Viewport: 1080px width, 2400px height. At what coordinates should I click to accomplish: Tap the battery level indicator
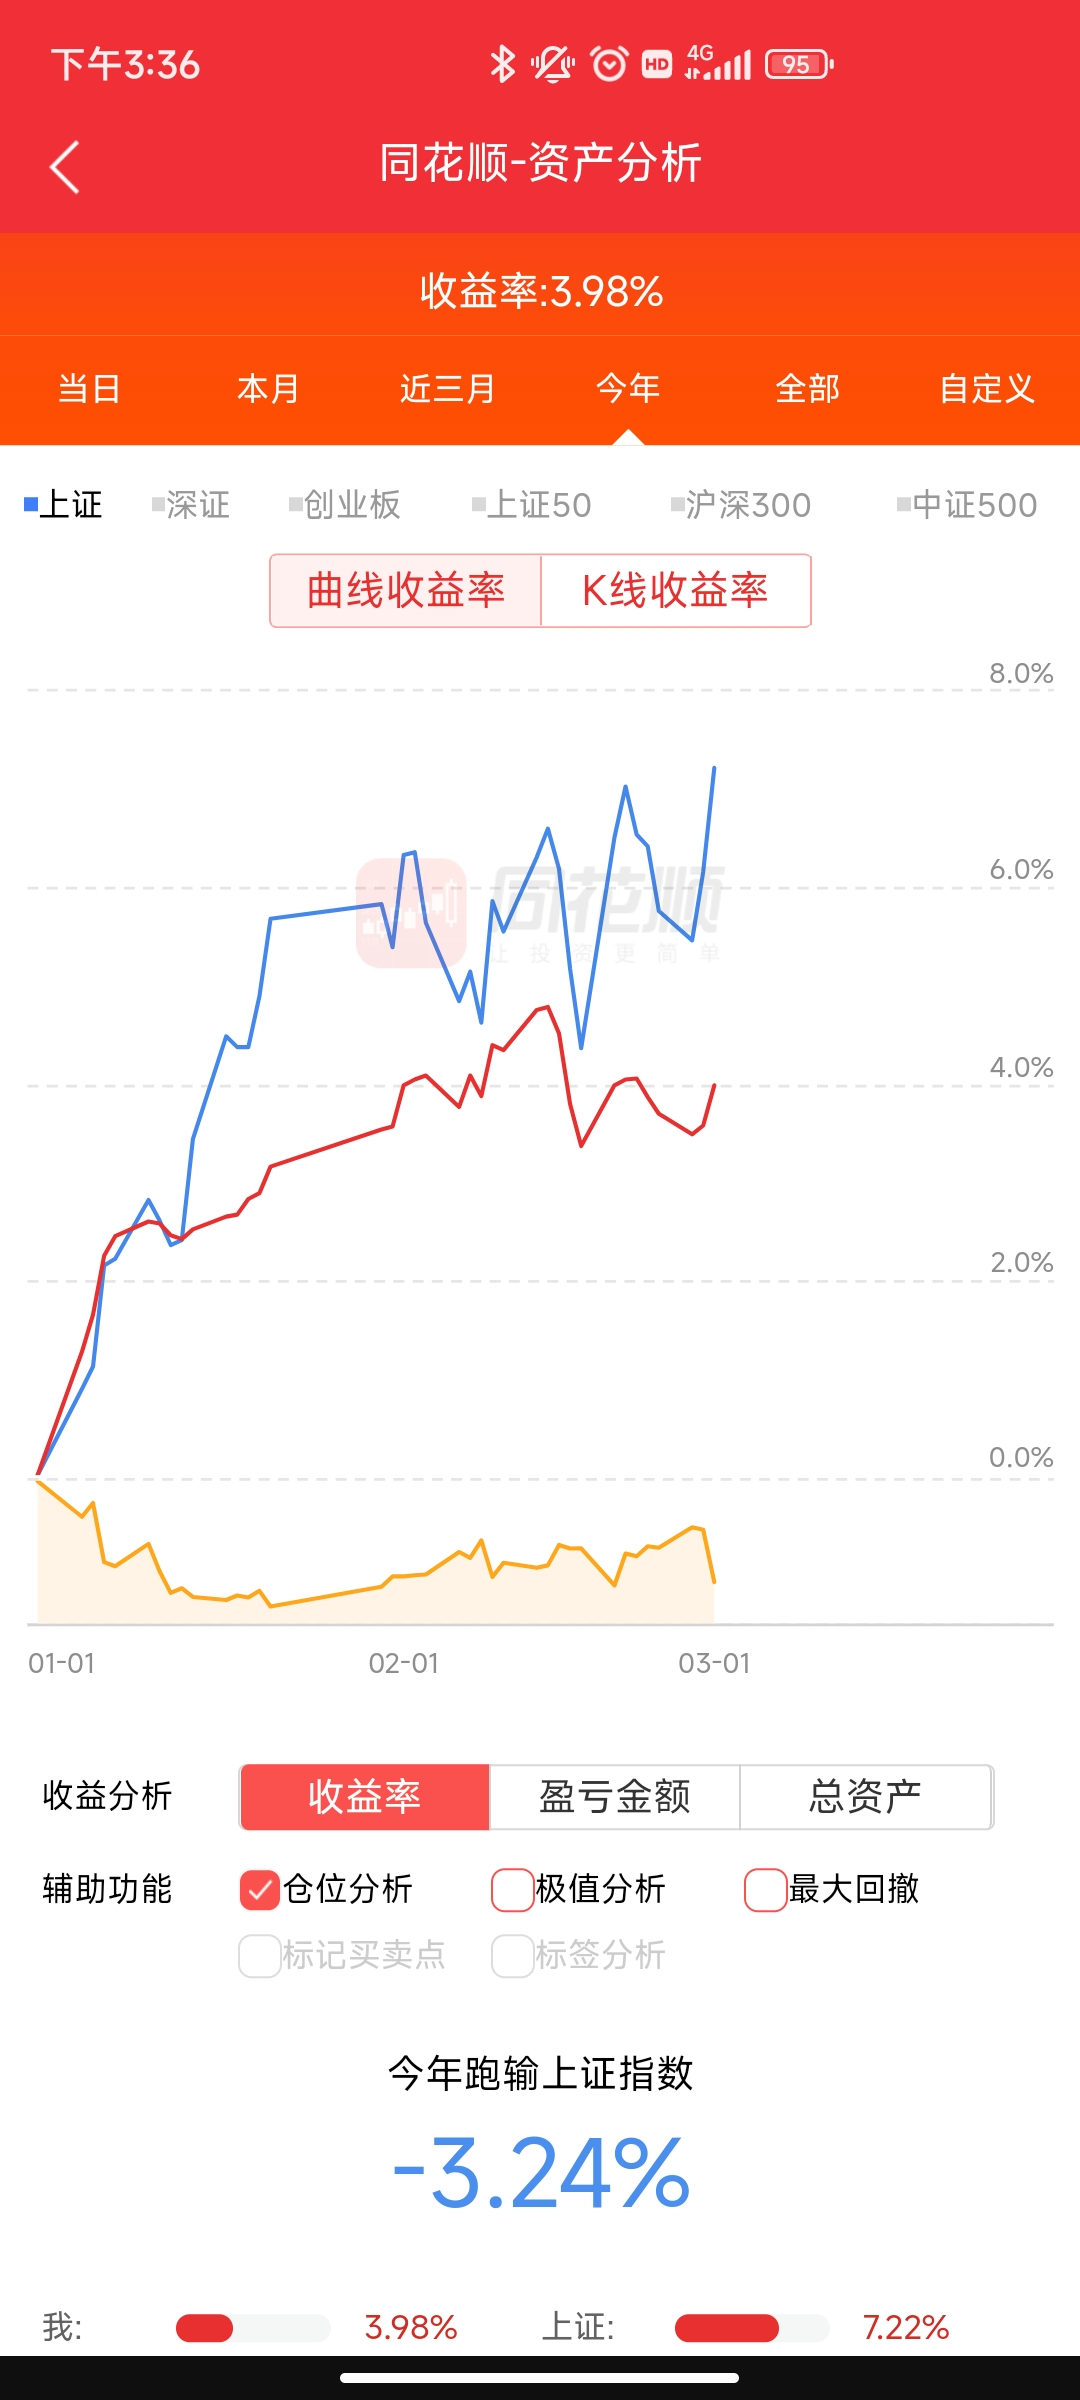(x=798, y=65)
